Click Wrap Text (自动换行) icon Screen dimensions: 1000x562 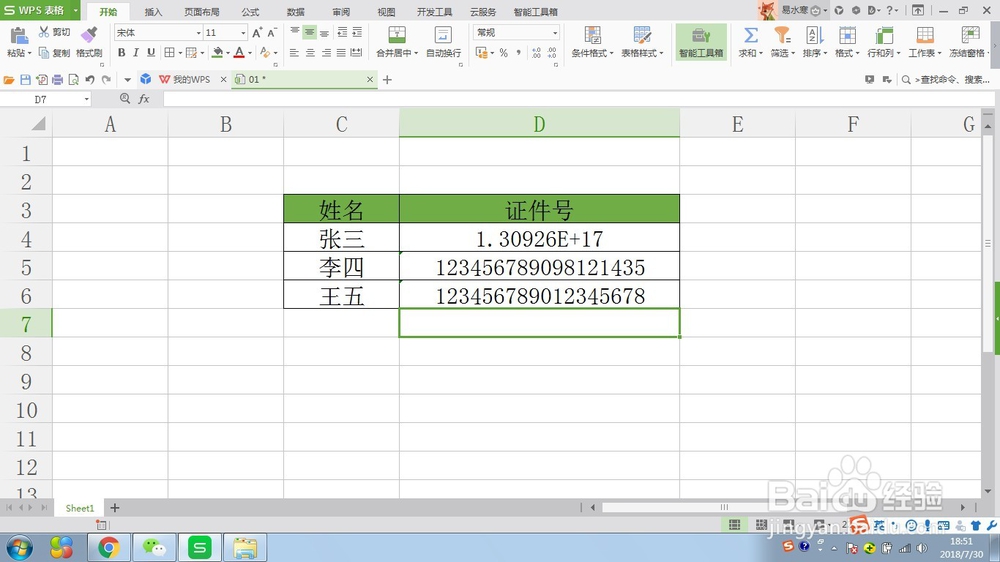[x=443, y=35]
